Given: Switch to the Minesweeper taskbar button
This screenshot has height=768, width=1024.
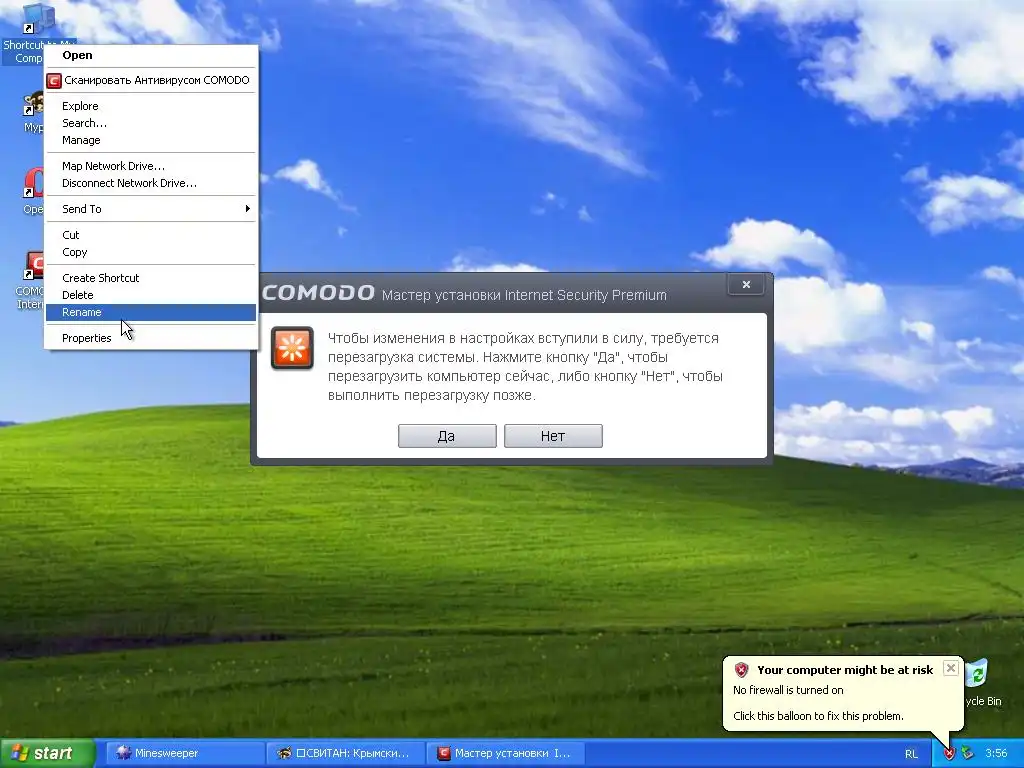Looking at the screenshot, I should (184, 753).
